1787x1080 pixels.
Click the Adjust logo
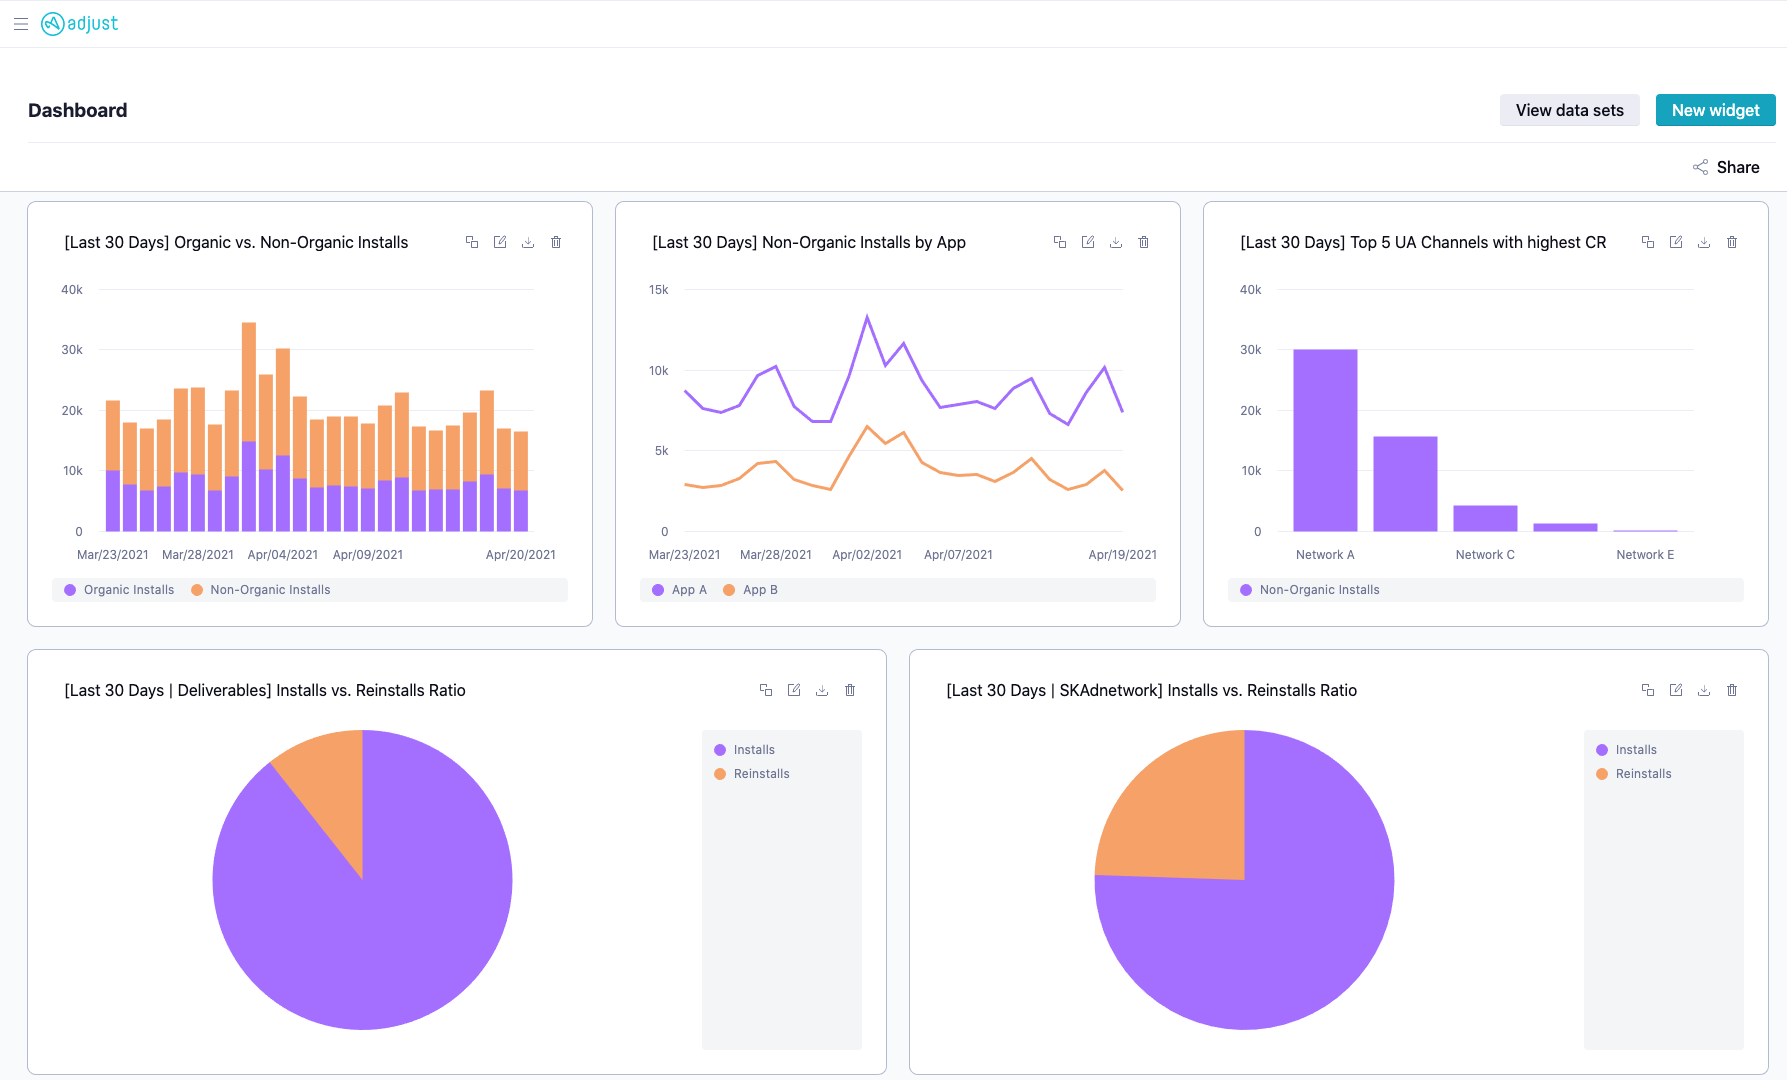coord(80,24)
